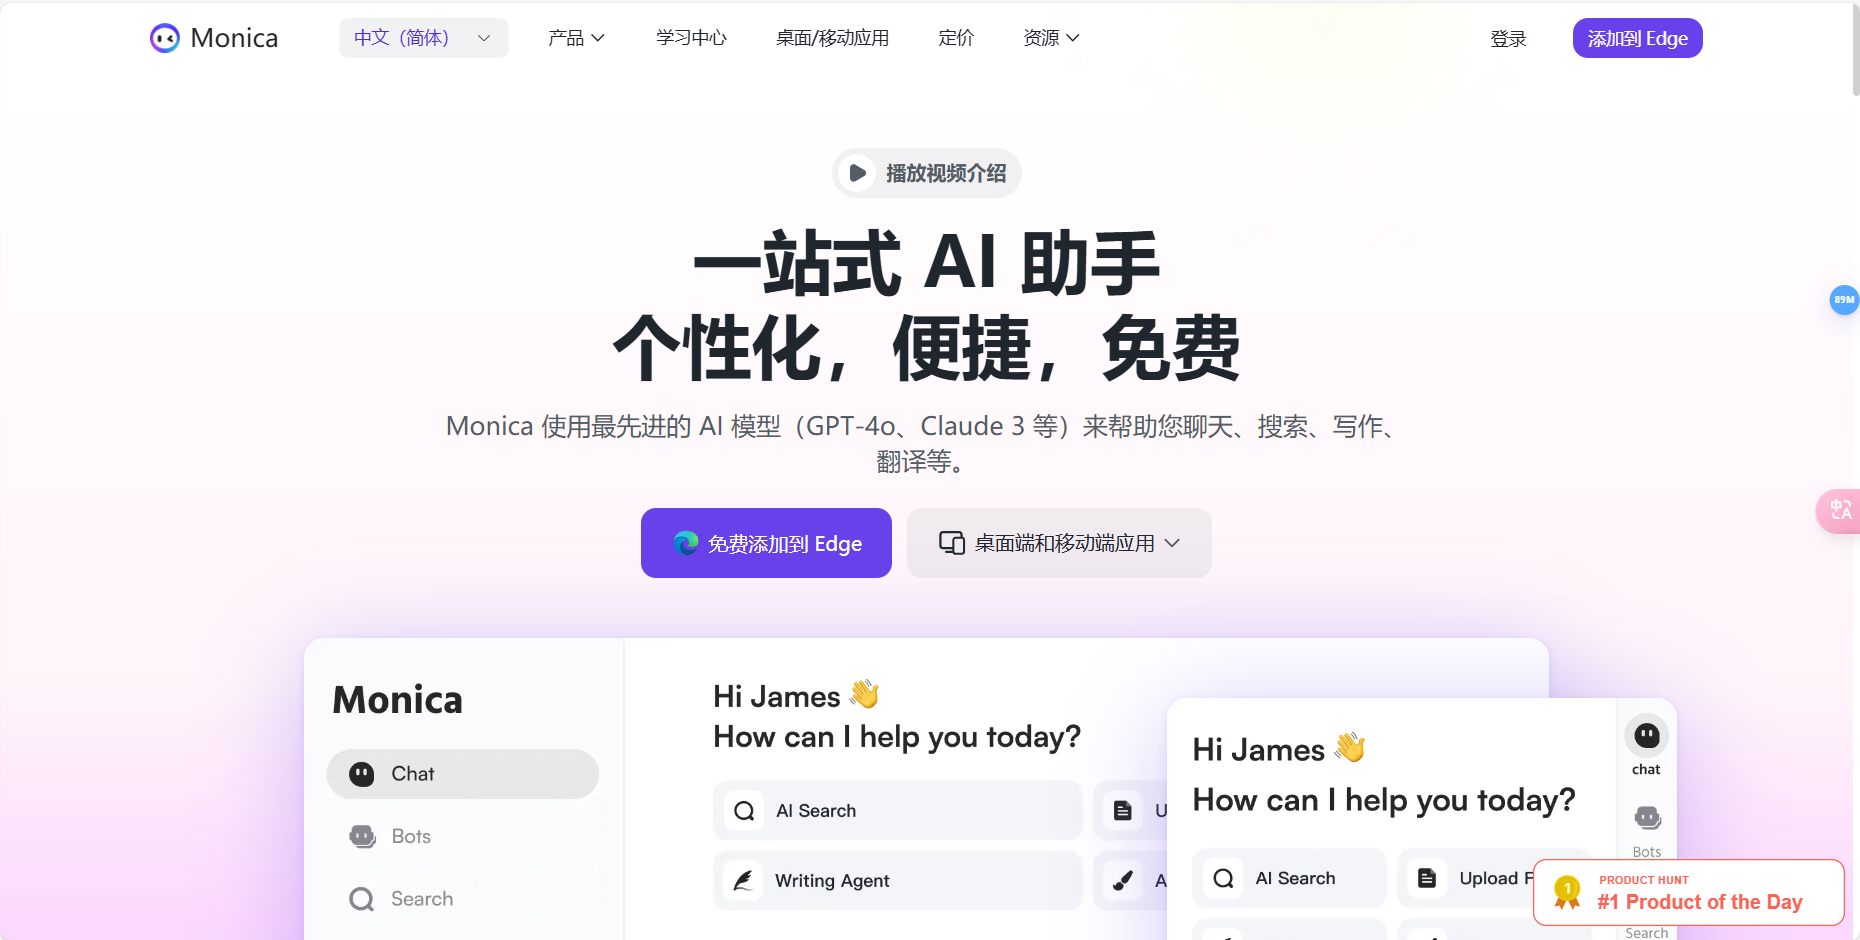Expand the 产品 menu

(576, 38)
